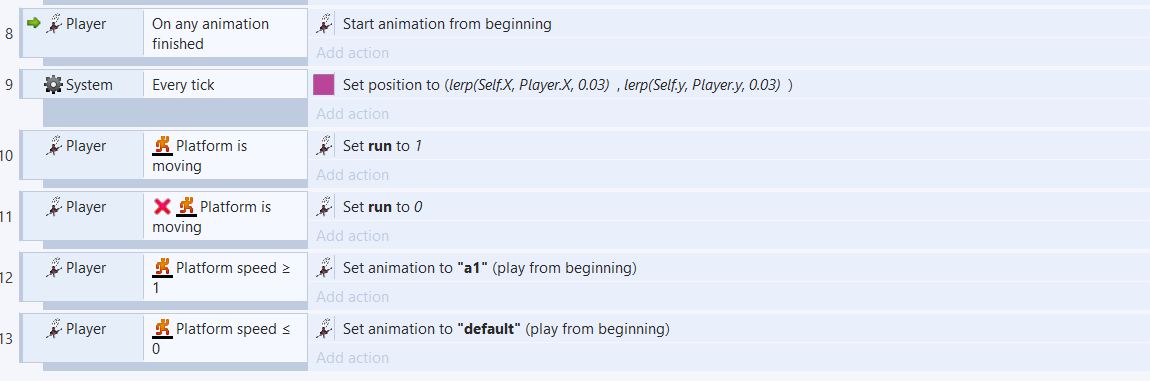Click the red inverted X icon in event 11
The image size is (1150, 381).
point(162,207)
